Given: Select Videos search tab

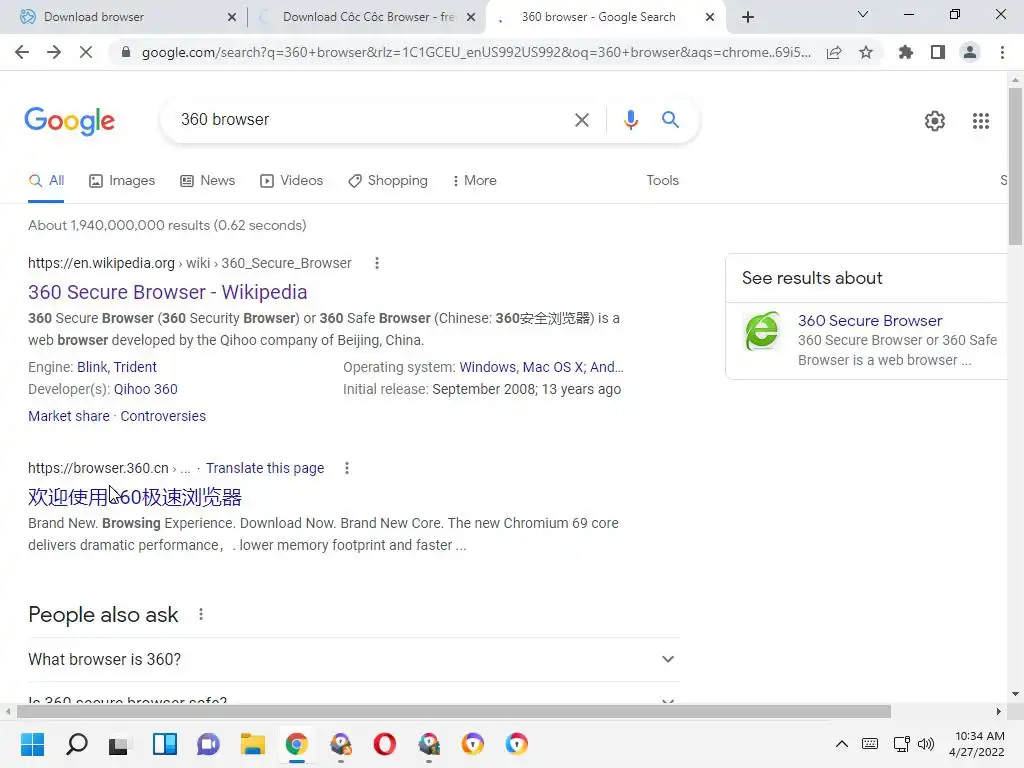Looking at the screenshot, I should coord(291,181).
